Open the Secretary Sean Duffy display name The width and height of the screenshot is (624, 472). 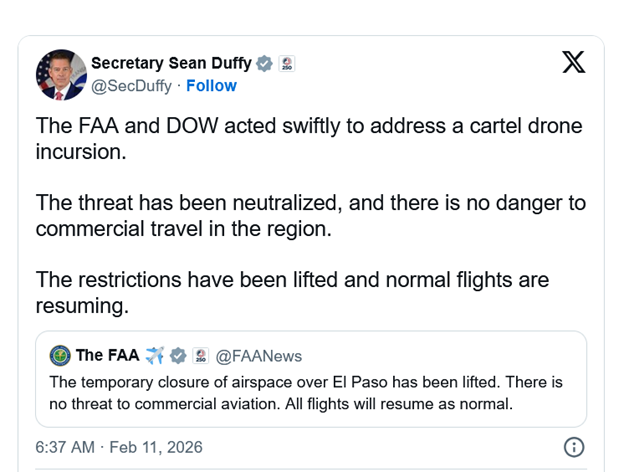pos(171,63)
